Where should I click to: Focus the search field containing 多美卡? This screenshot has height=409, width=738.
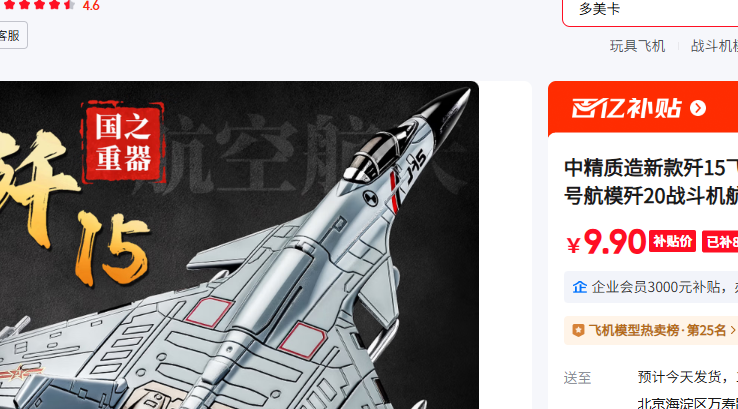click(650, 10)
